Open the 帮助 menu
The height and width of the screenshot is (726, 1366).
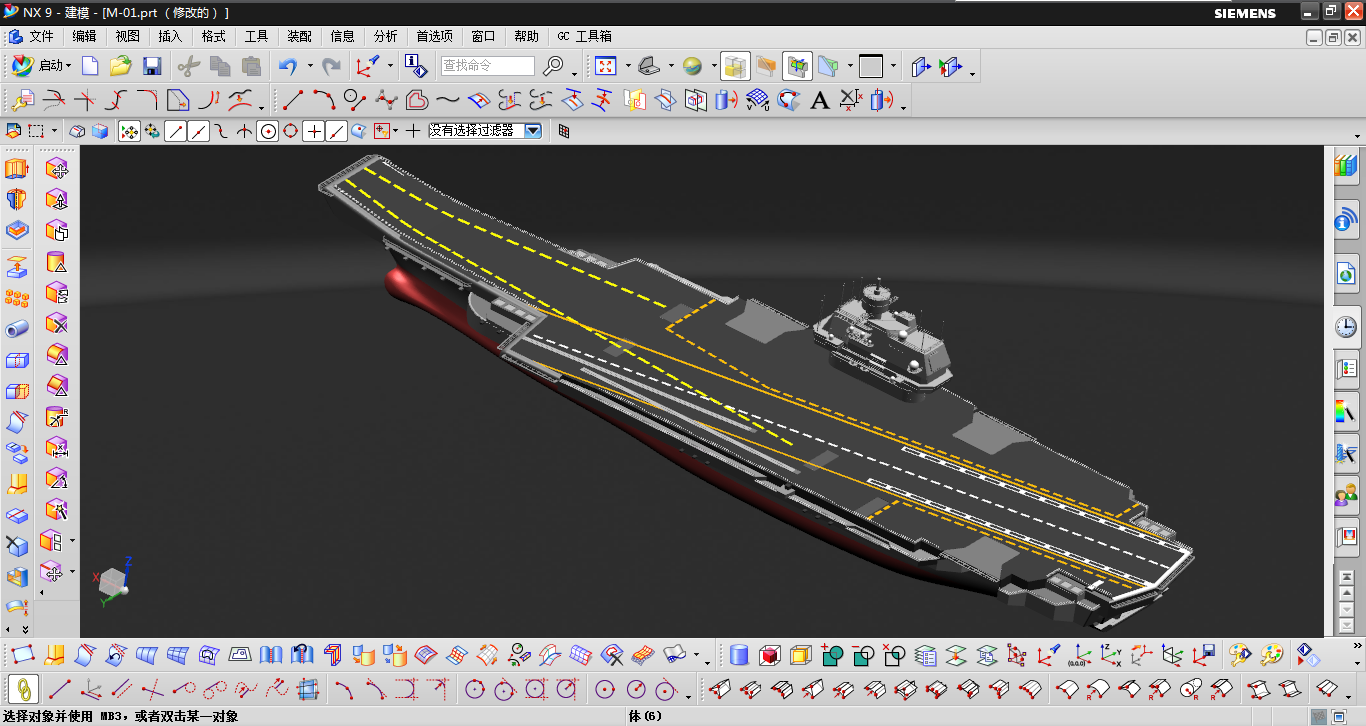pyautogui.click(x=526, y=36)
